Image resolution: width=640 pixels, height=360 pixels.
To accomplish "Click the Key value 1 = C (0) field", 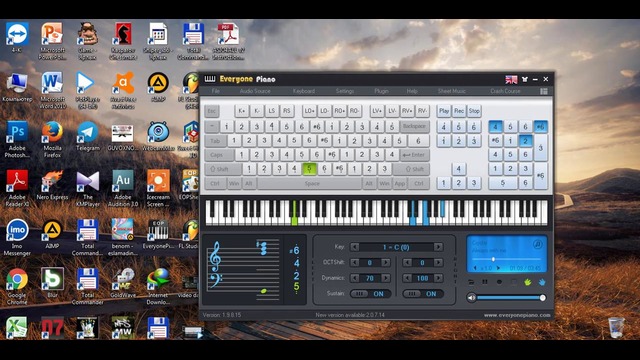I will [x=396, y=247].
